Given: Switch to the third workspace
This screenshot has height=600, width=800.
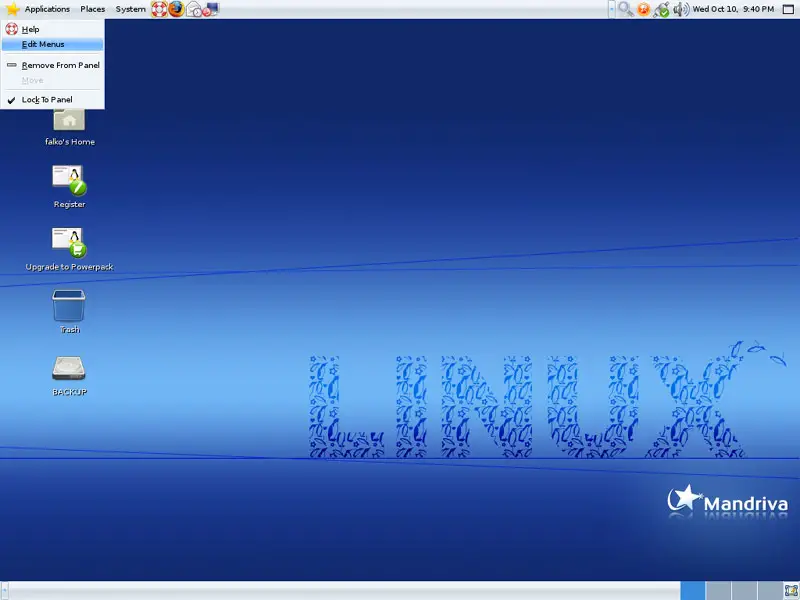Looking at the screenshot, I should (744, 591).
